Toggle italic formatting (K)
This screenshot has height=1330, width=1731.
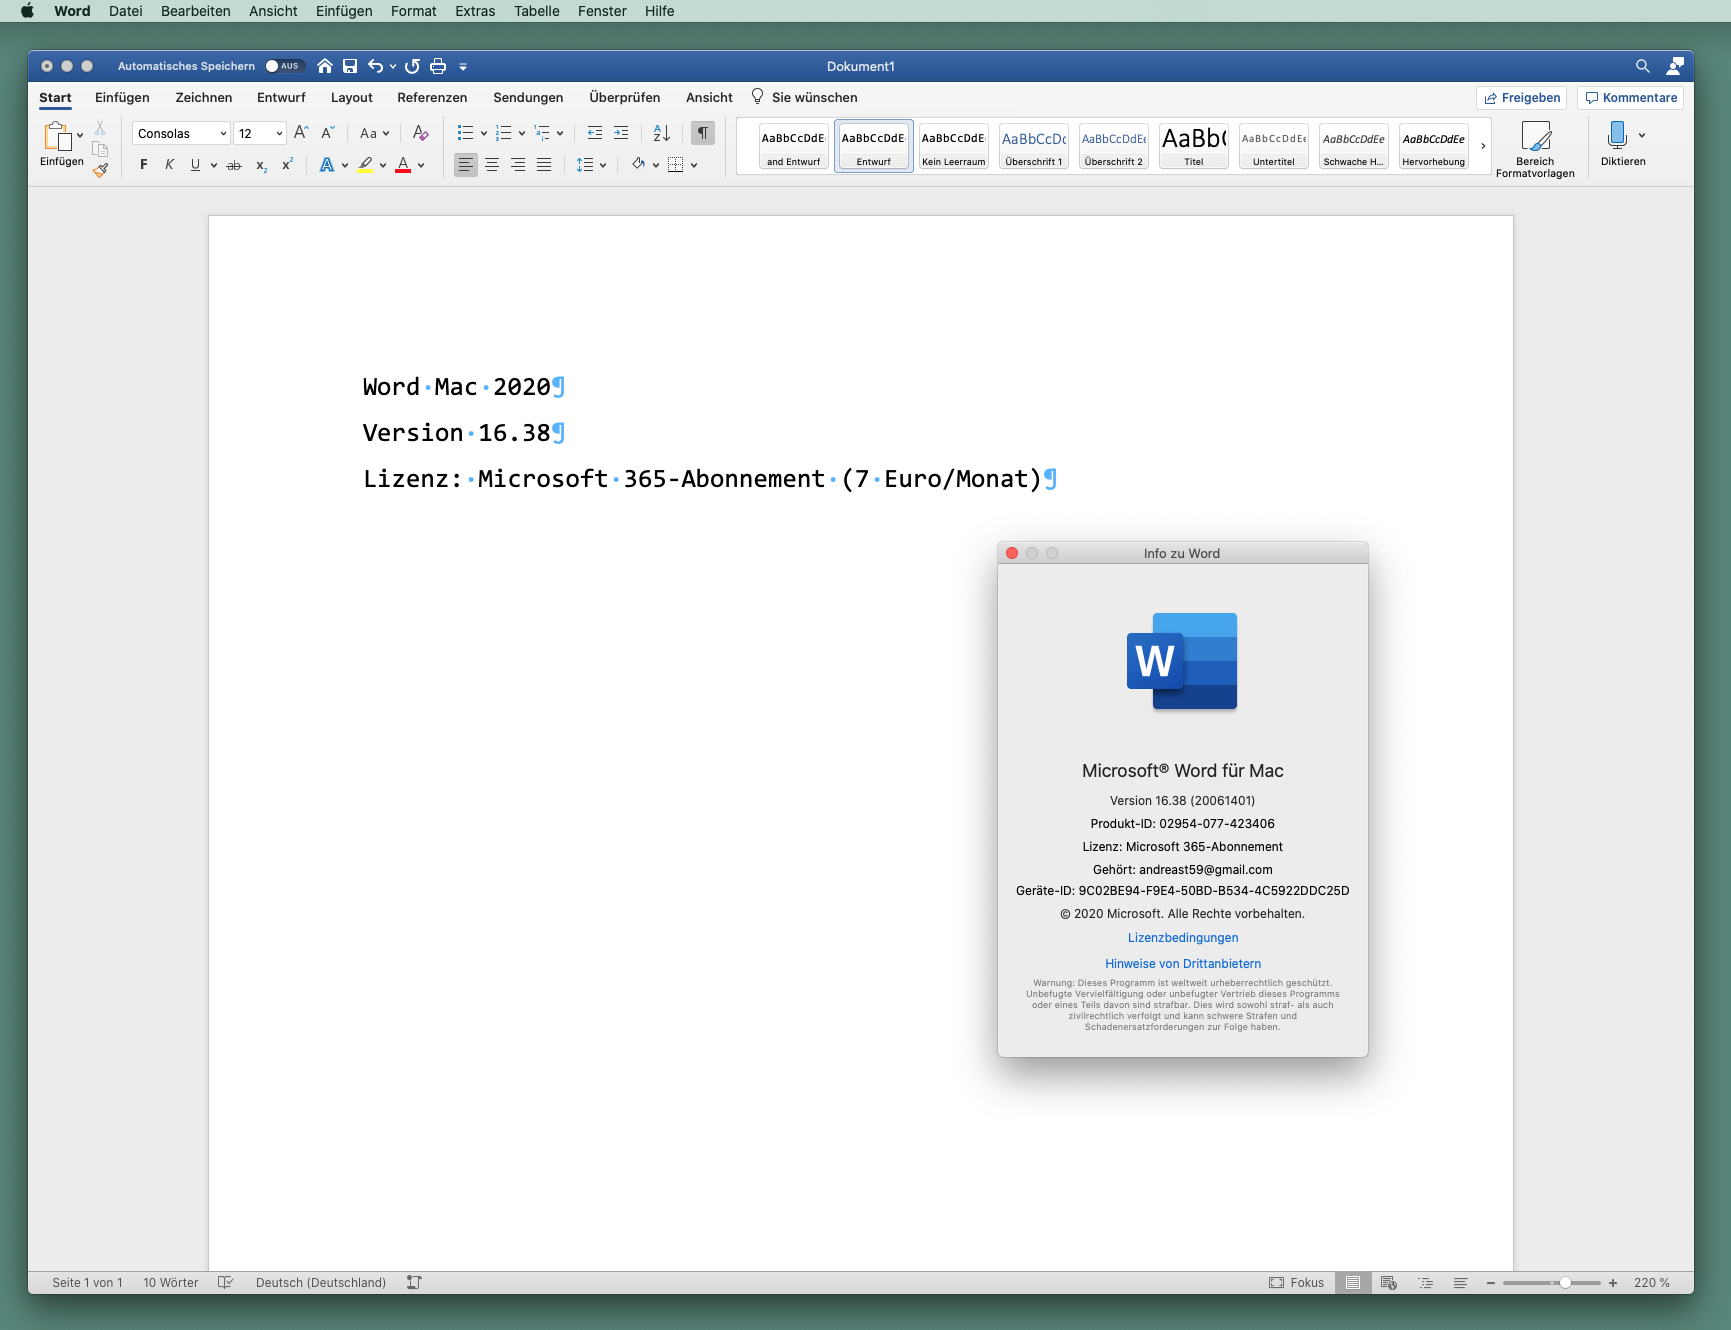click(170, 165)
